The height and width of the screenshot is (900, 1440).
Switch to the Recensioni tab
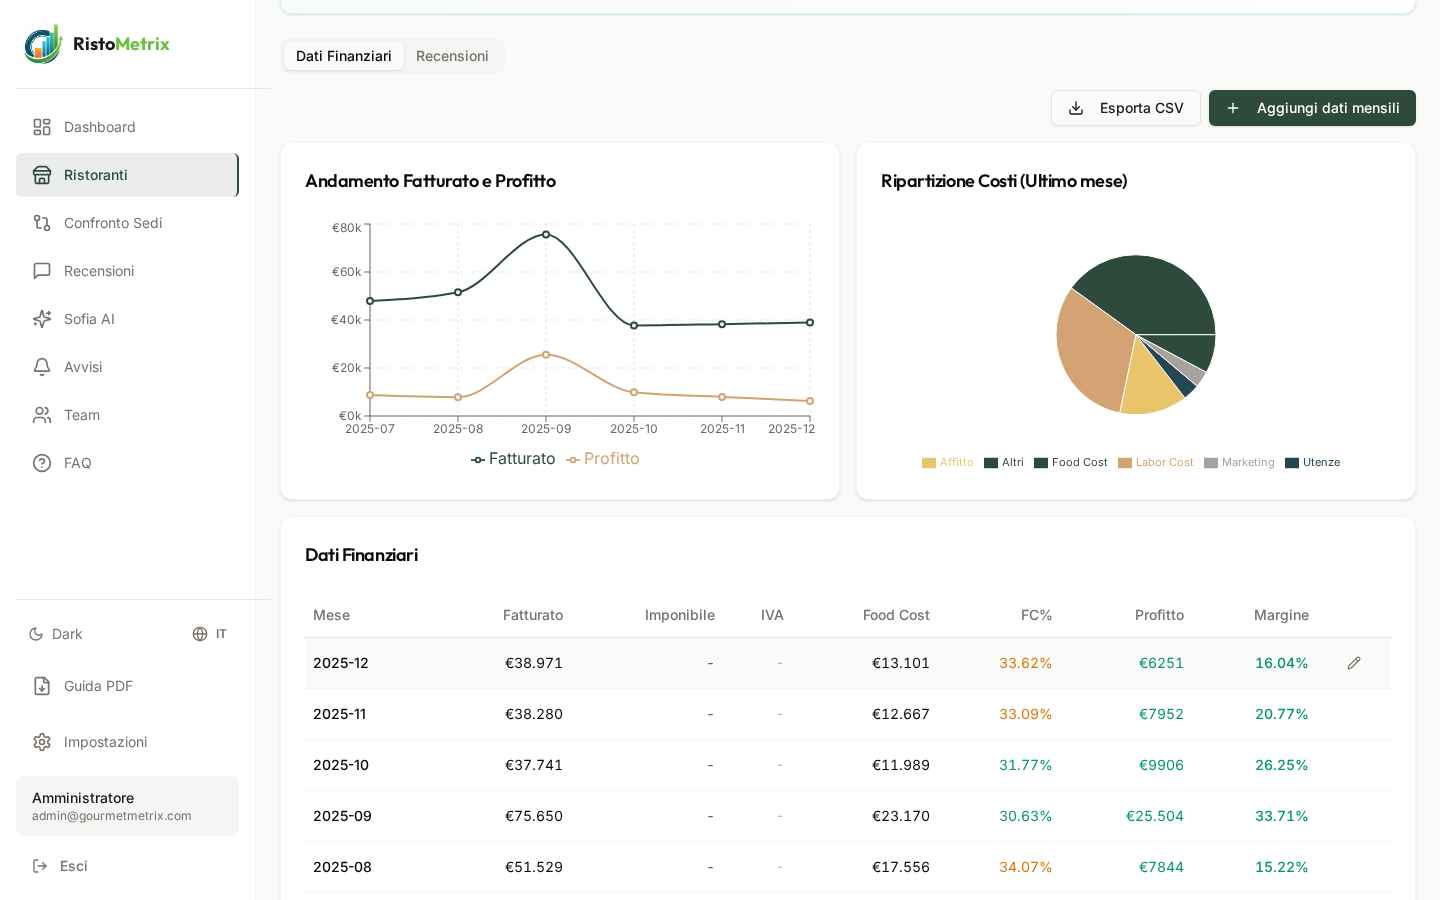(x=452, y=56)
